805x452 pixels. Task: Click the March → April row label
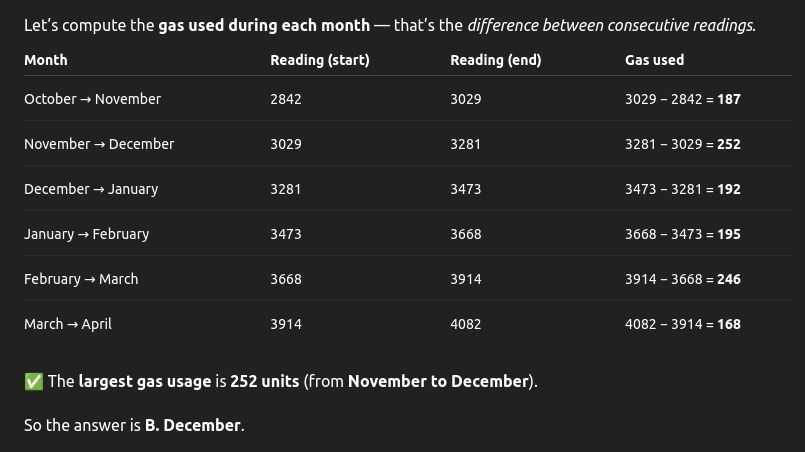tap(68, 324)
